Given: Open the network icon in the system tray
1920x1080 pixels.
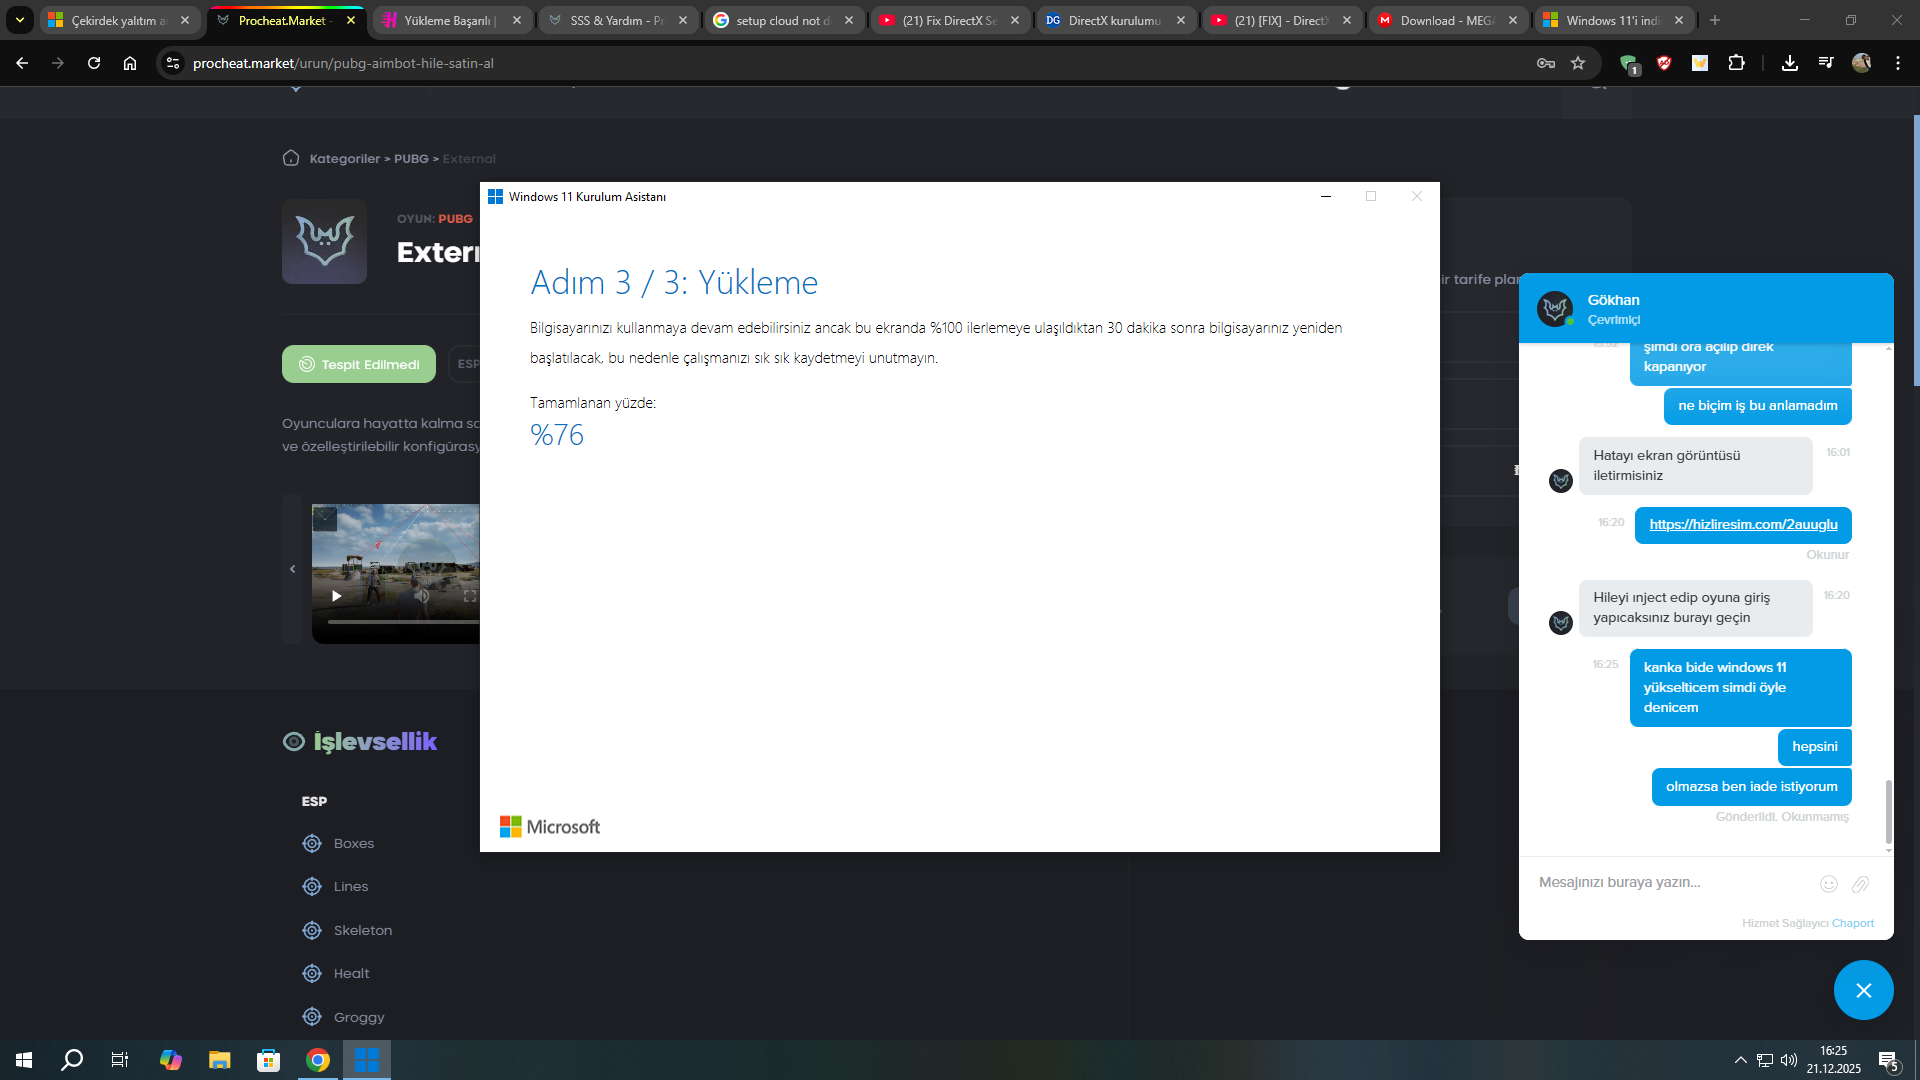Looking at the screenshot, I should pos(1765,1060).
